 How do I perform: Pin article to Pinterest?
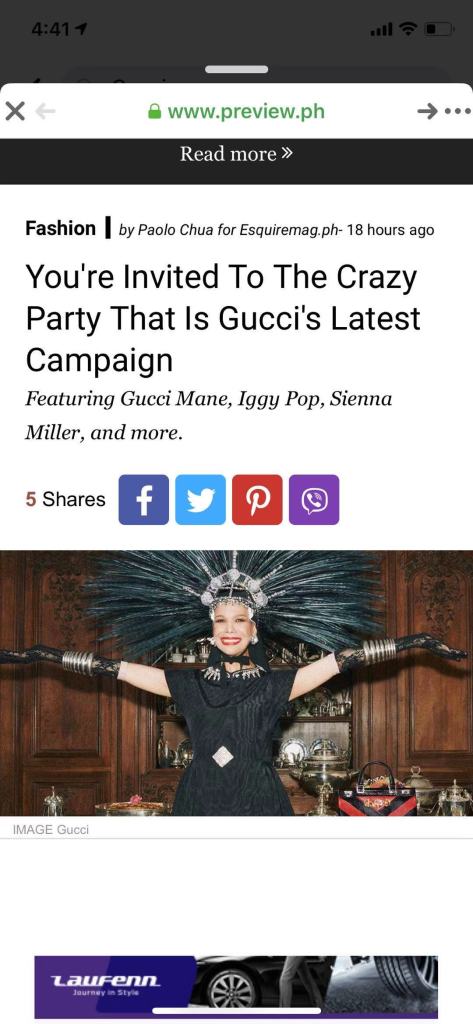point(257,500)
